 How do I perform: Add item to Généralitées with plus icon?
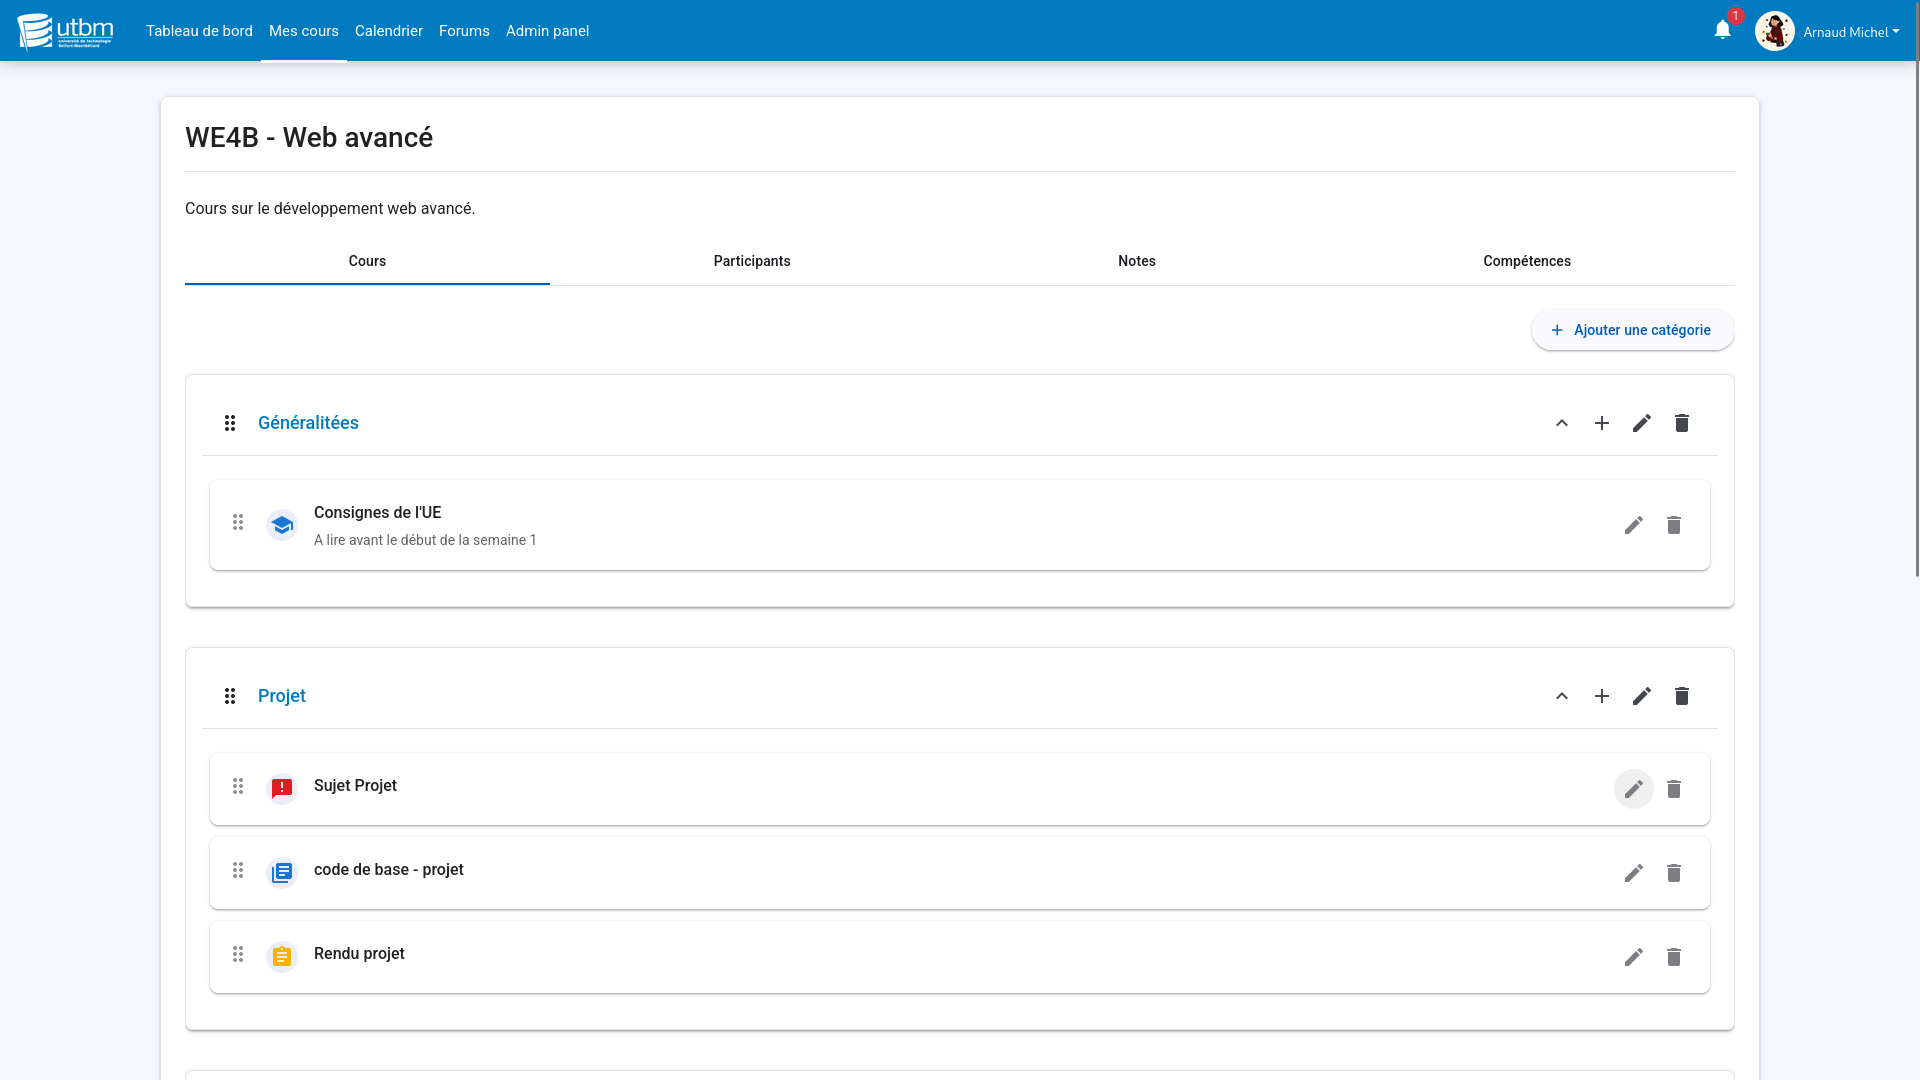coord(1602,423)
